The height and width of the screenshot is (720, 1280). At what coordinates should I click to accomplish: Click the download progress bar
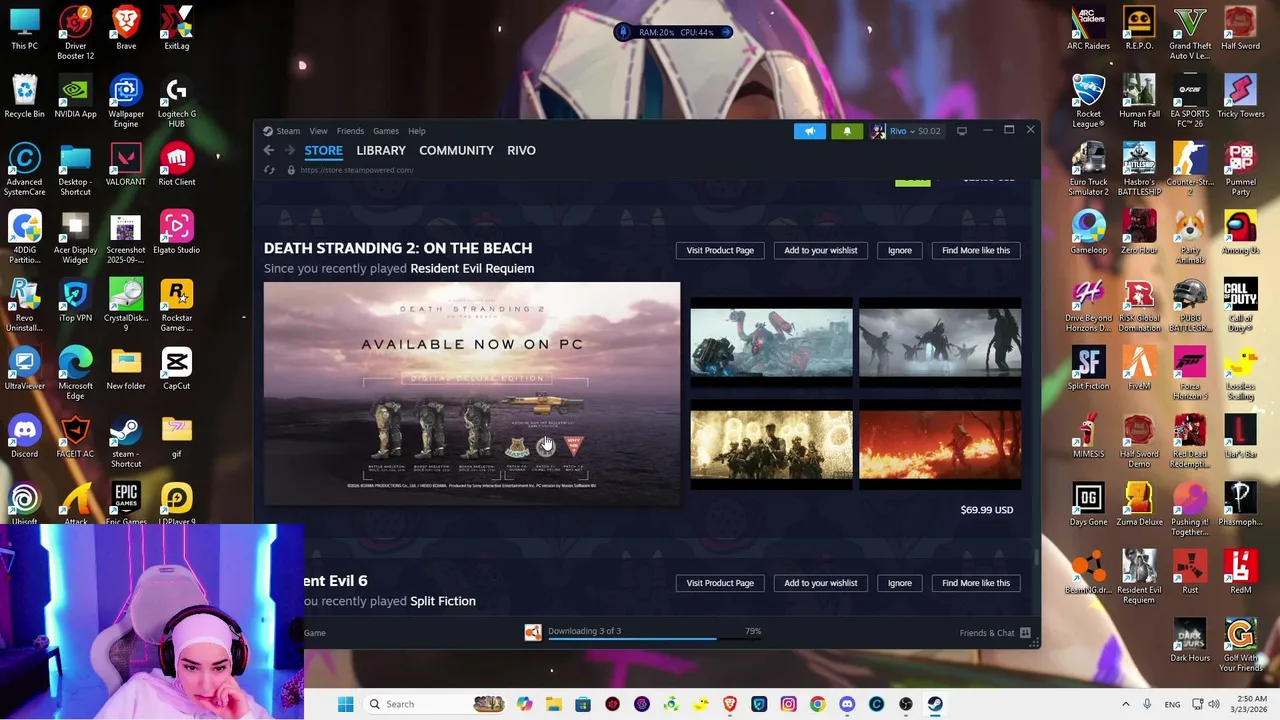pos(654,639)
